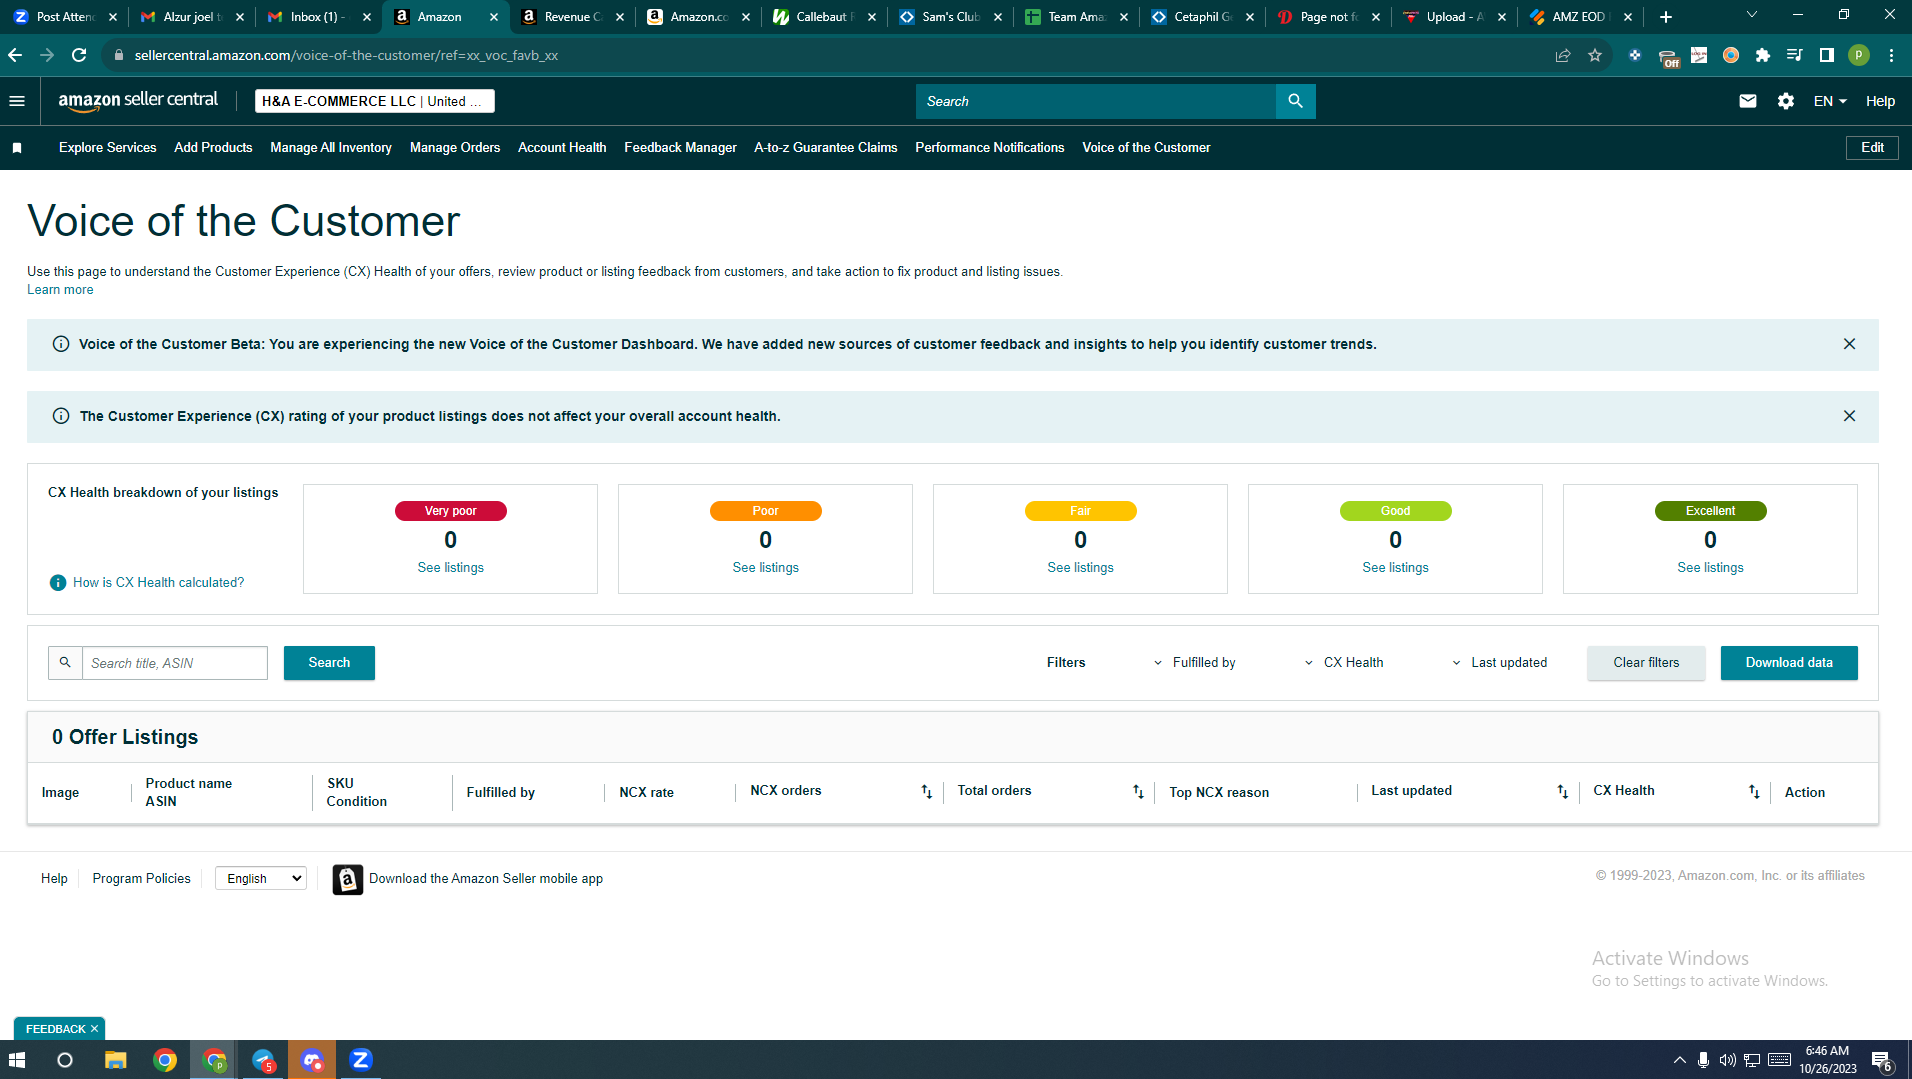Viewport: 1912px width, 1079px height.
Task: Open the English language select in footer
Action: [x=261, y=879]
